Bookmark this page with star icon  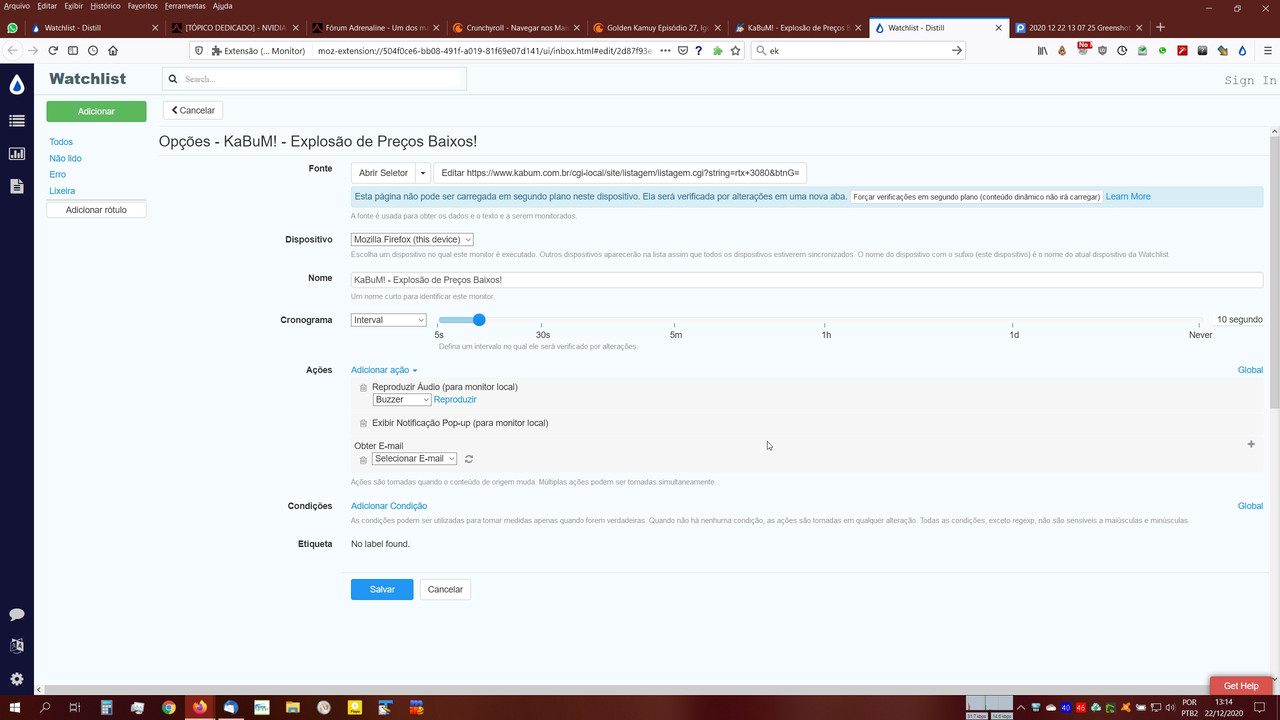736,50
